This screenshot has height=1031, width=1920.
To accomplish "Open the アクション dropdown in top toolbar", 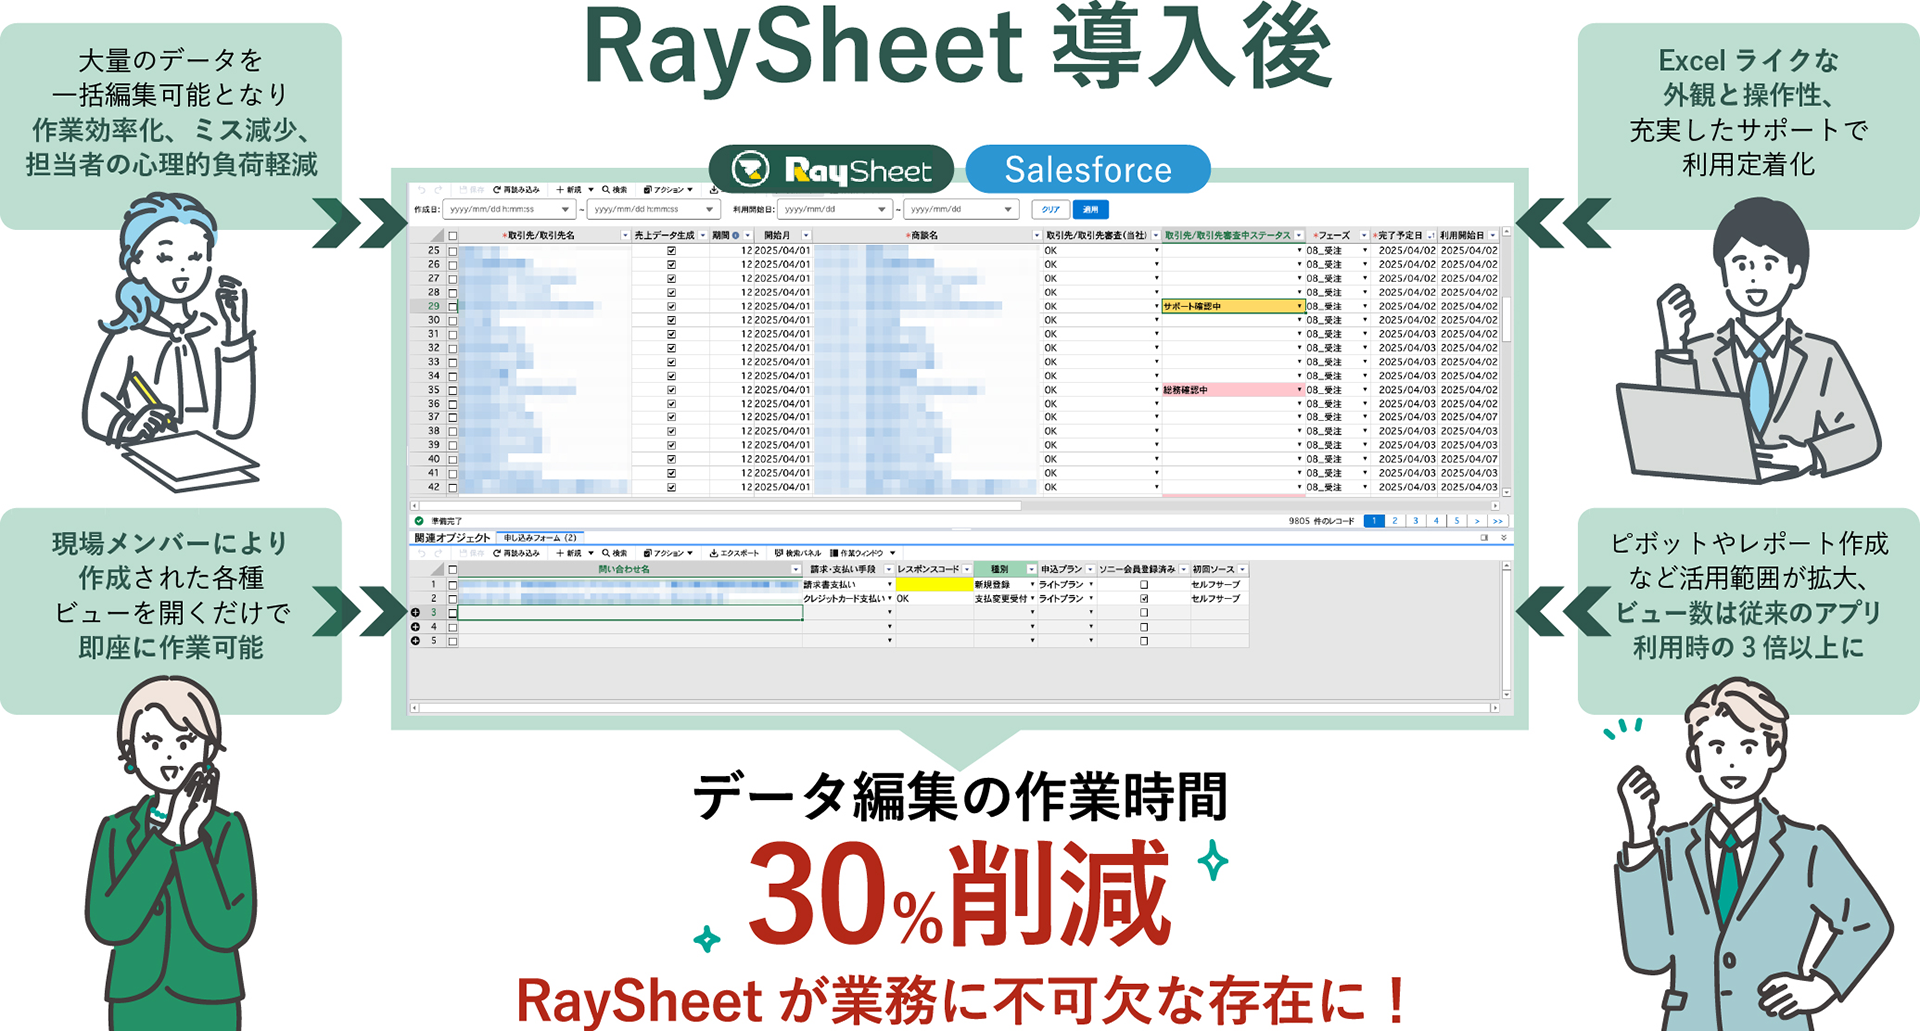I will tap(668, 190).
